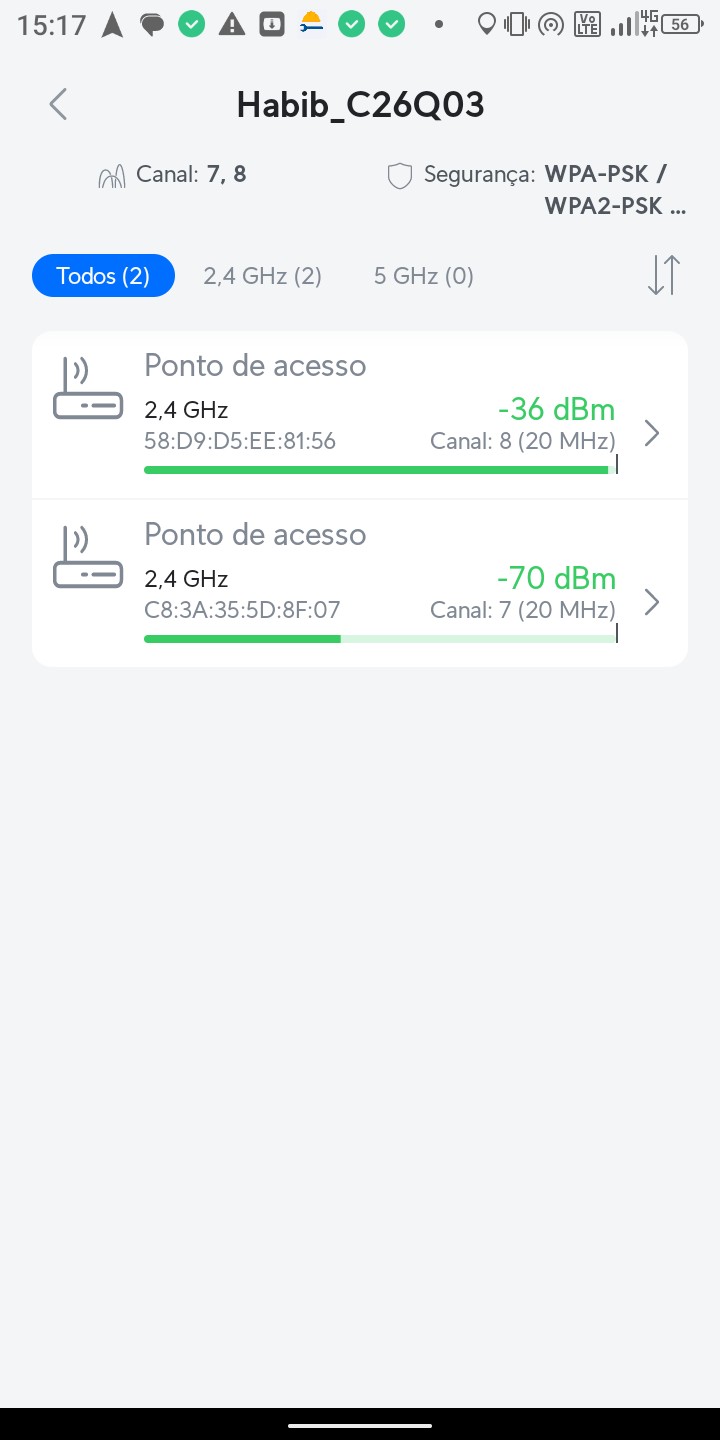Select the Todos (2) filter
720x1440 pixels.
coord(103,276)
